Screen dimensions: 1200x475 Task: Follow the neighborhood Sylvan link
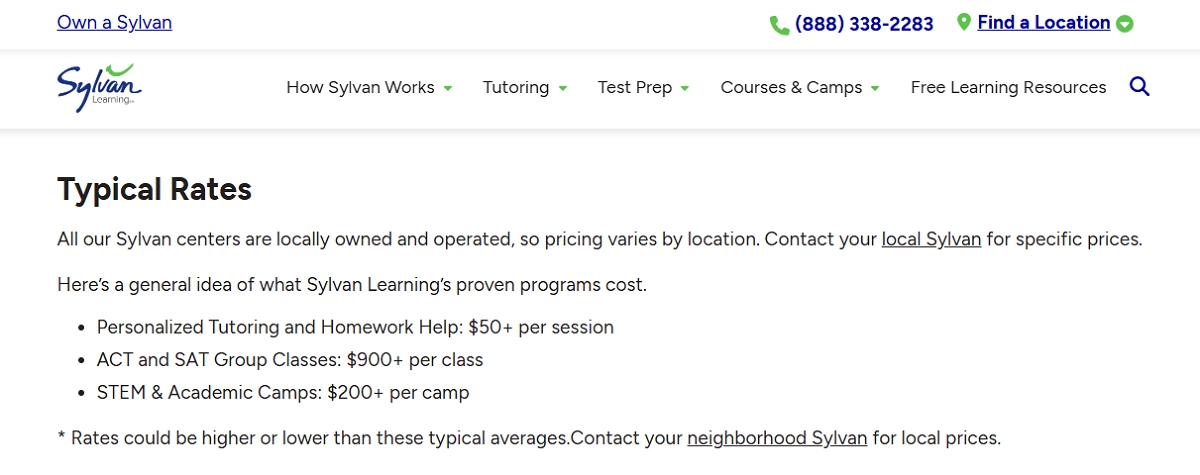[777, 438]
